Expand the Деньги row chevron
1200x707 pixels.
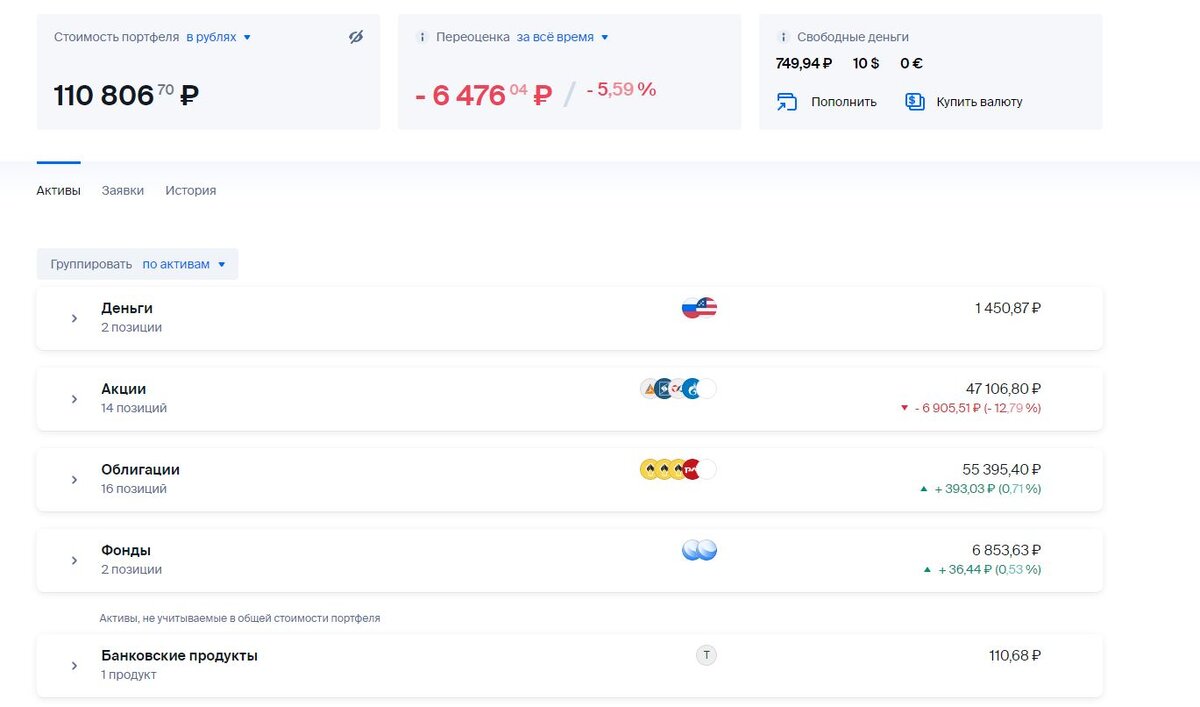pos(74,318)
